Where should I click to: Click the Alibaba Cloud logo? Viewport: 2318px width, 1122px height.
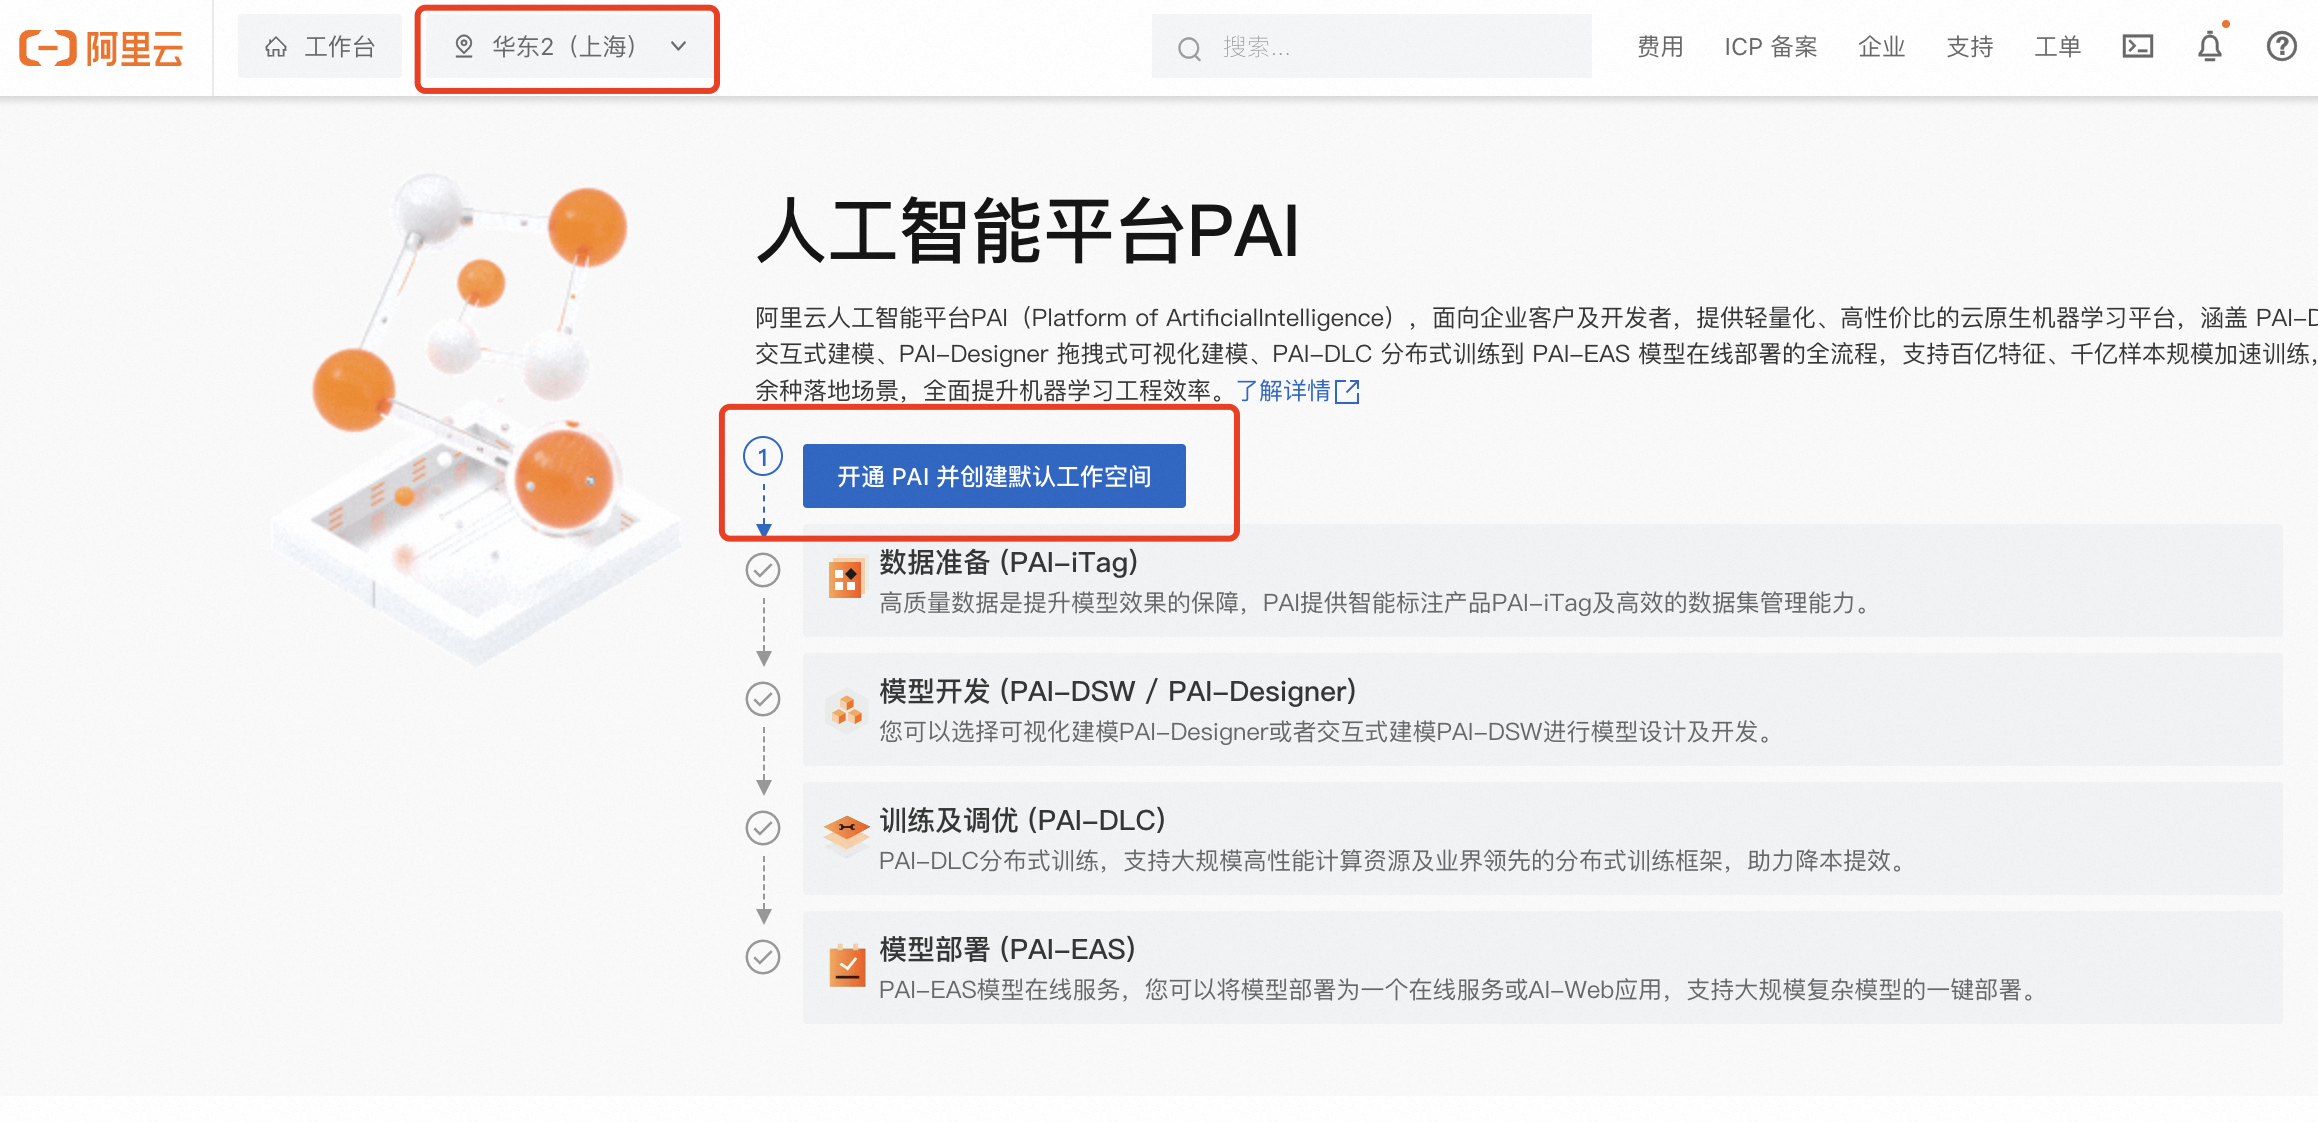tap(101, 47)
